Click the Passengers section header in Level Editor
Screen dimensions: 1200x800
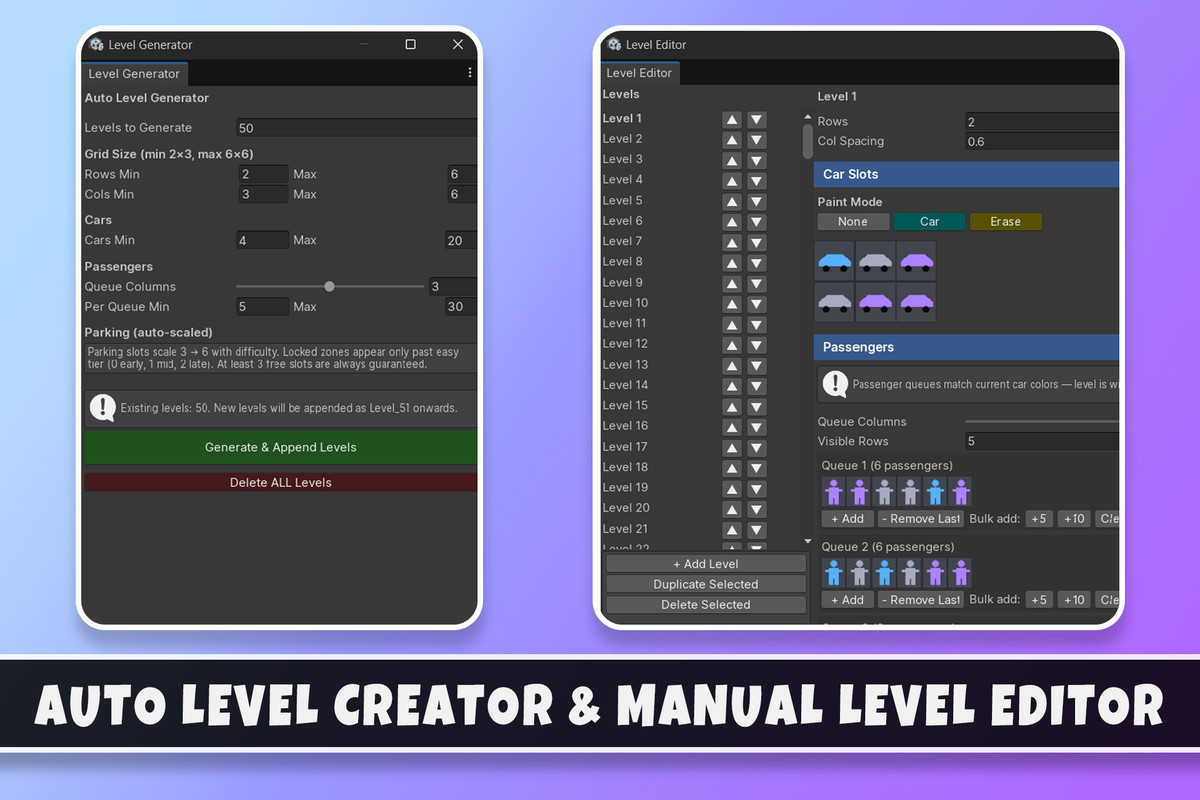tap(966, 347)
